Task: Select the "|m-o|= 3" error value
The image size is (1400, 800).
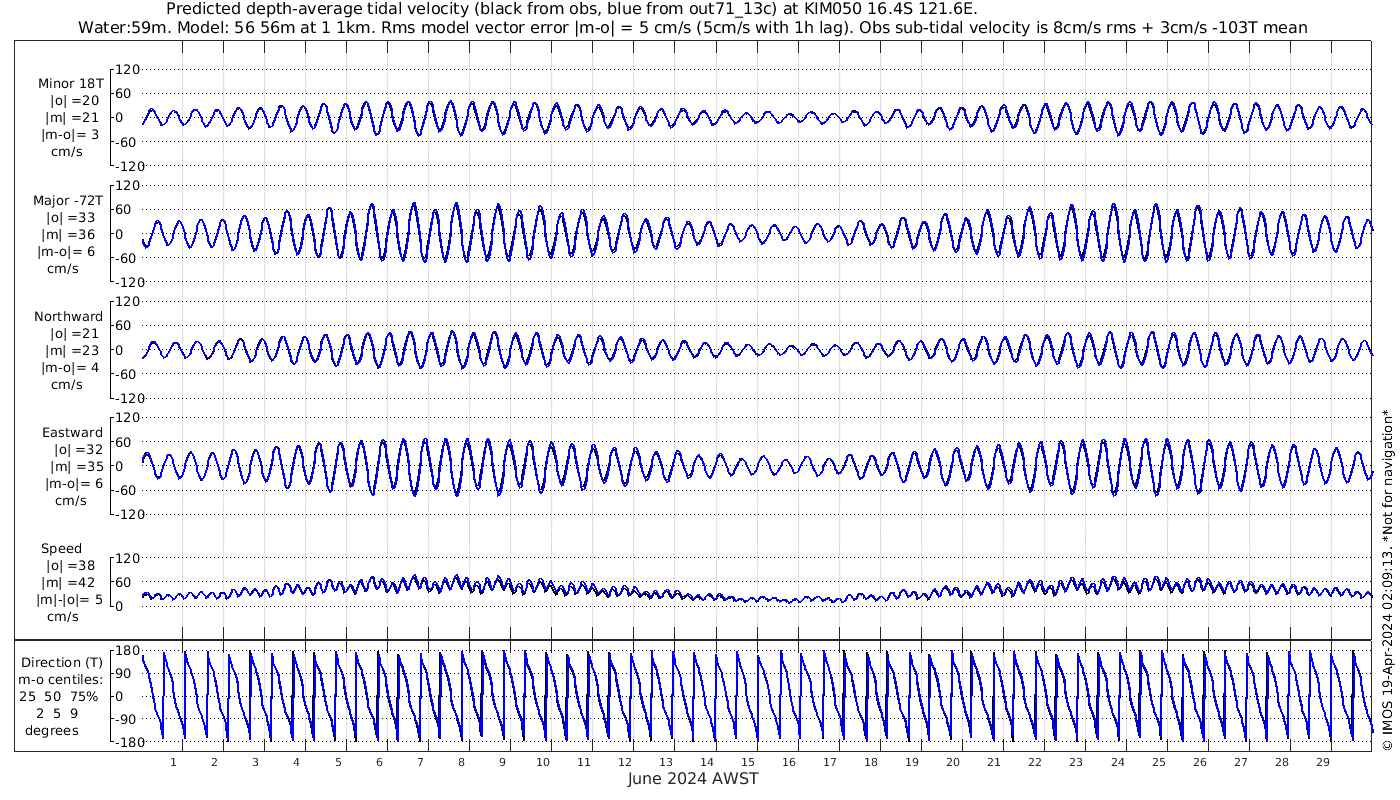Action: coord(70,134)
